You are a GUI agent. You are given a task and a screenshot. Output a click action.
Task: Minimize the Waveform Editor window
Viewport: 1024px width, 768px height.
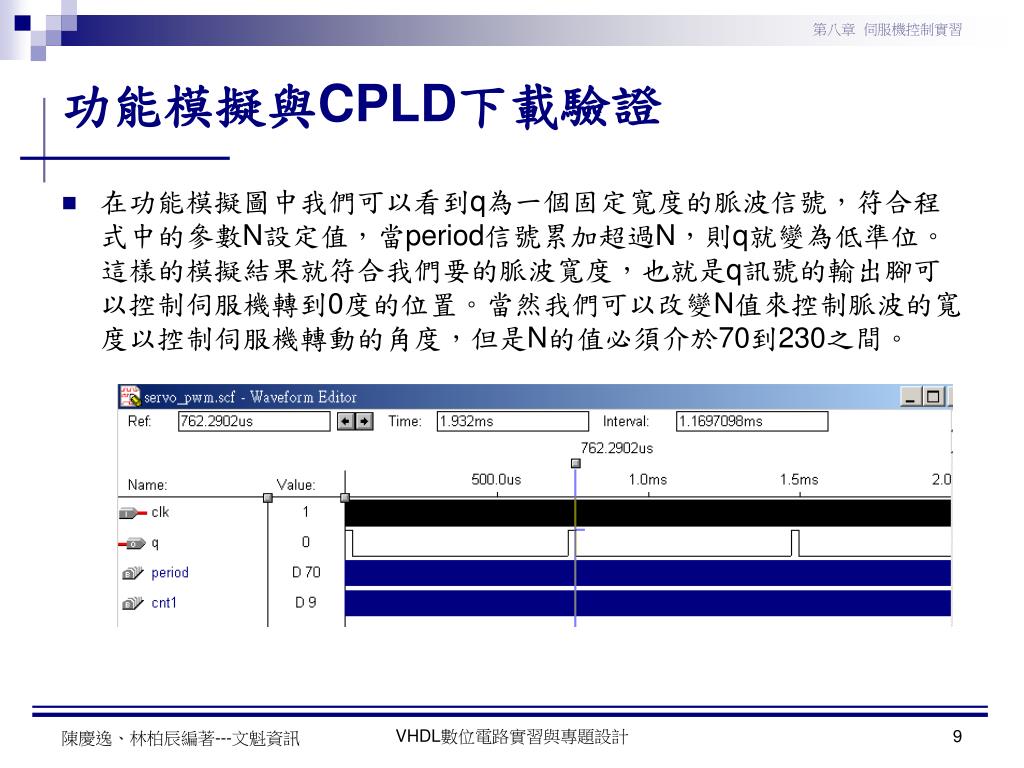coord(911,396)
